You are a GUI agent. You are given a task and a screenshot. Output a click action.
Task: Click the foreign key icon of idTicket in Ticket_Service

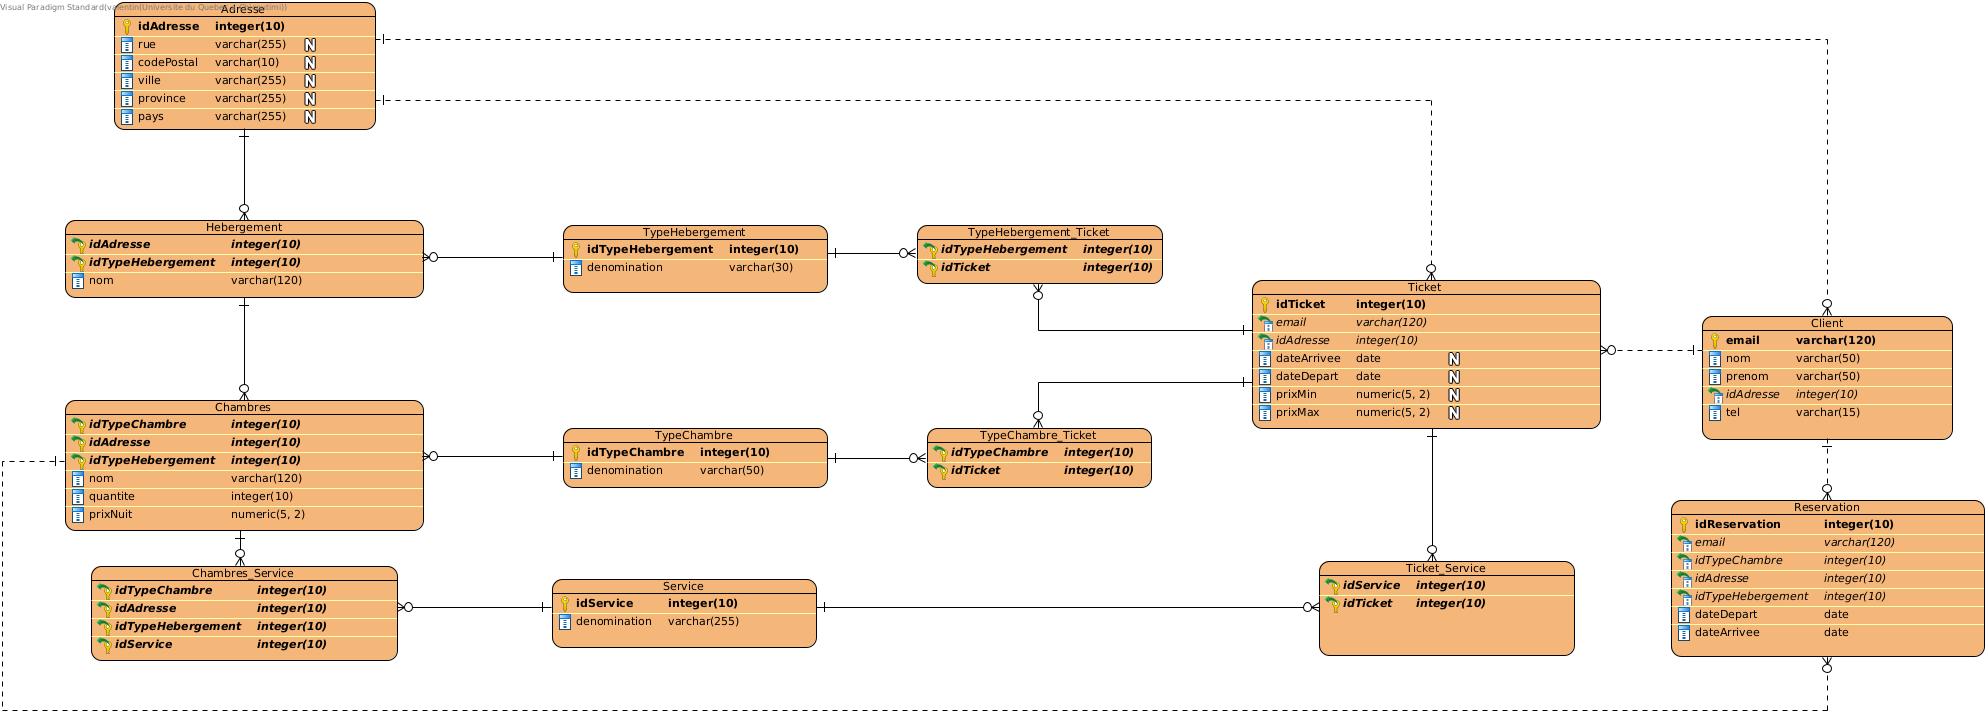click(1332, 604)
